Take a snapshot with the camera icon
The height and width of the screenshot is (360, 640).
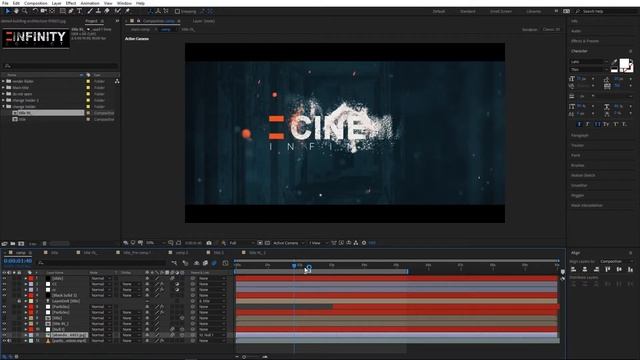(x=209, y=243)
